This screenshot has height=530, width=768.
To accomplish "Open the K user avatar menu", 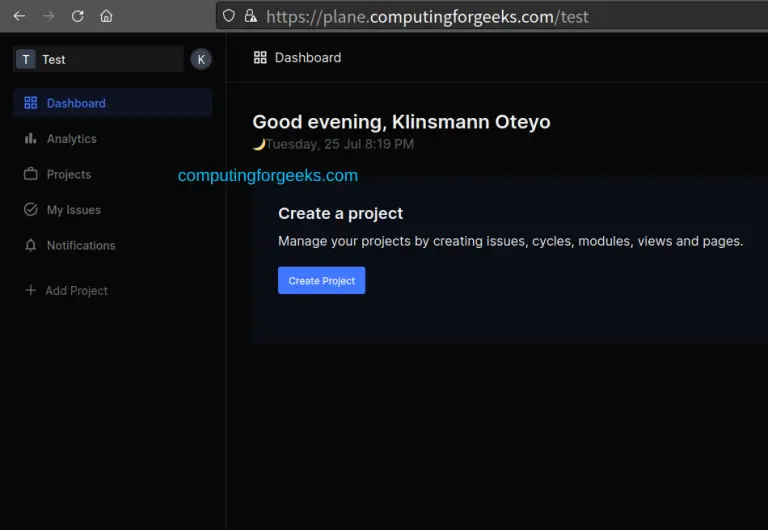I will (201, 59).
